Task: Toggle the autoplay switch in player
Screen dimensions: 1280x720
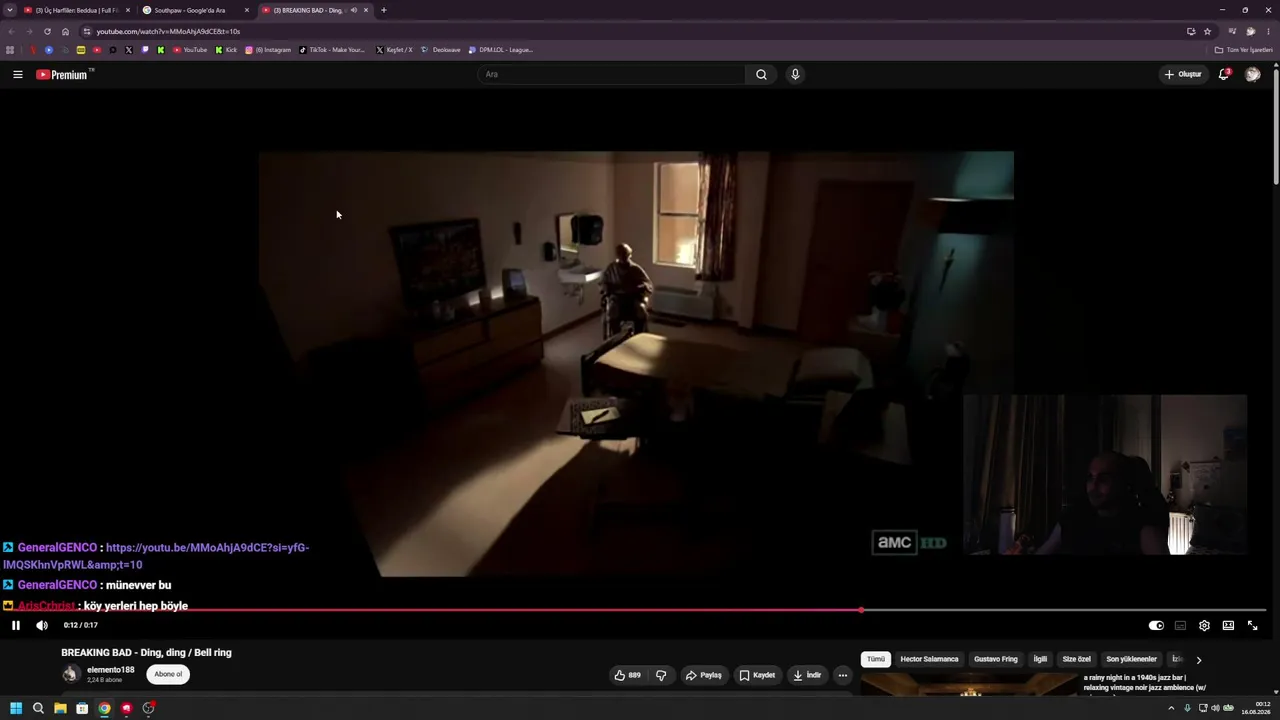Action: click(1156, 625)
